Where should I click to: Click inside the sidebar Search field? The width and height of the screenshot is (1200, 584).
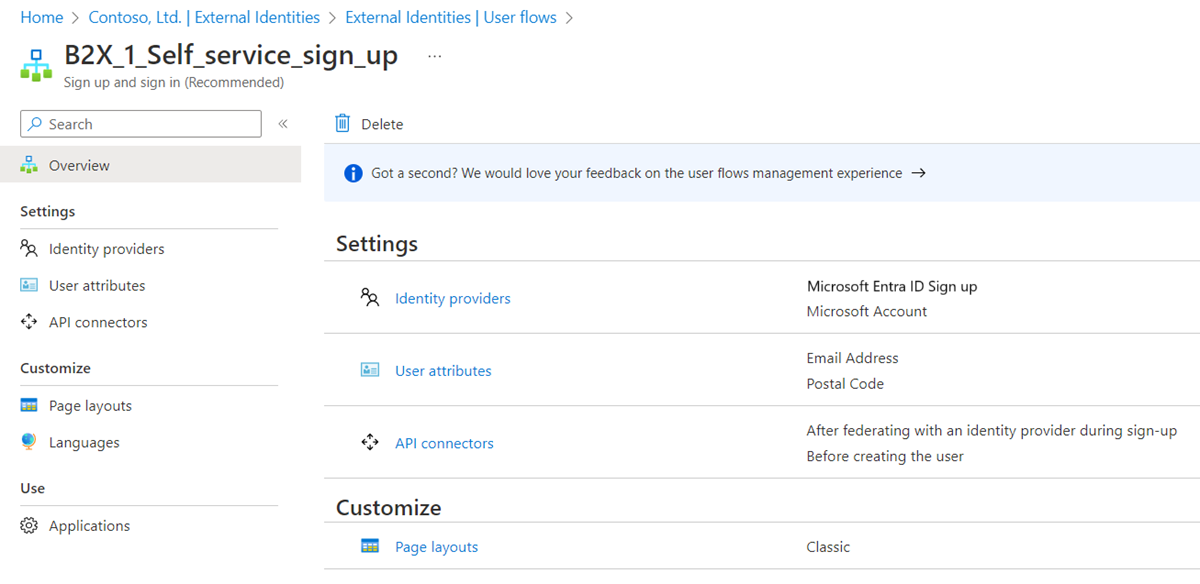tap(140, 123)
